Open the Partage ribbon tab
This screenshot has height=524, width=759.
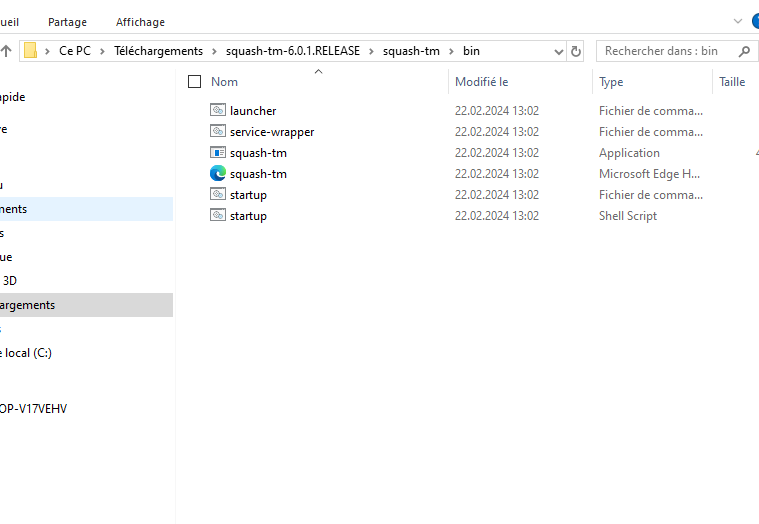67,22
